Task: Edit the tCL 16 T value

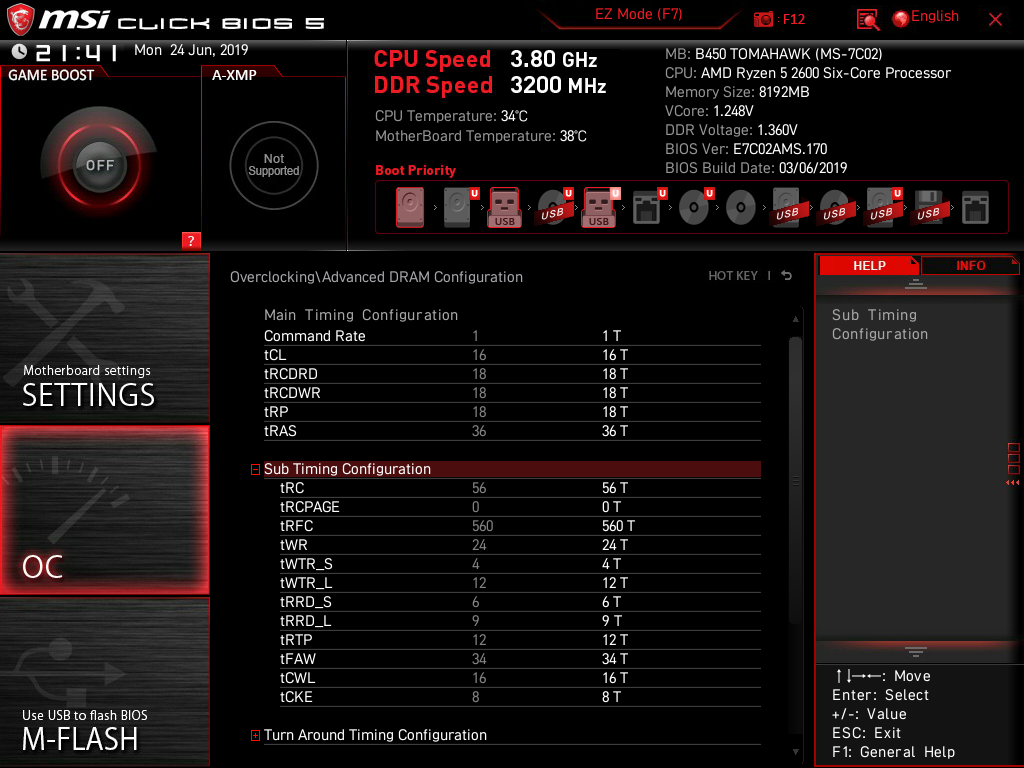Action: (615, 355)
